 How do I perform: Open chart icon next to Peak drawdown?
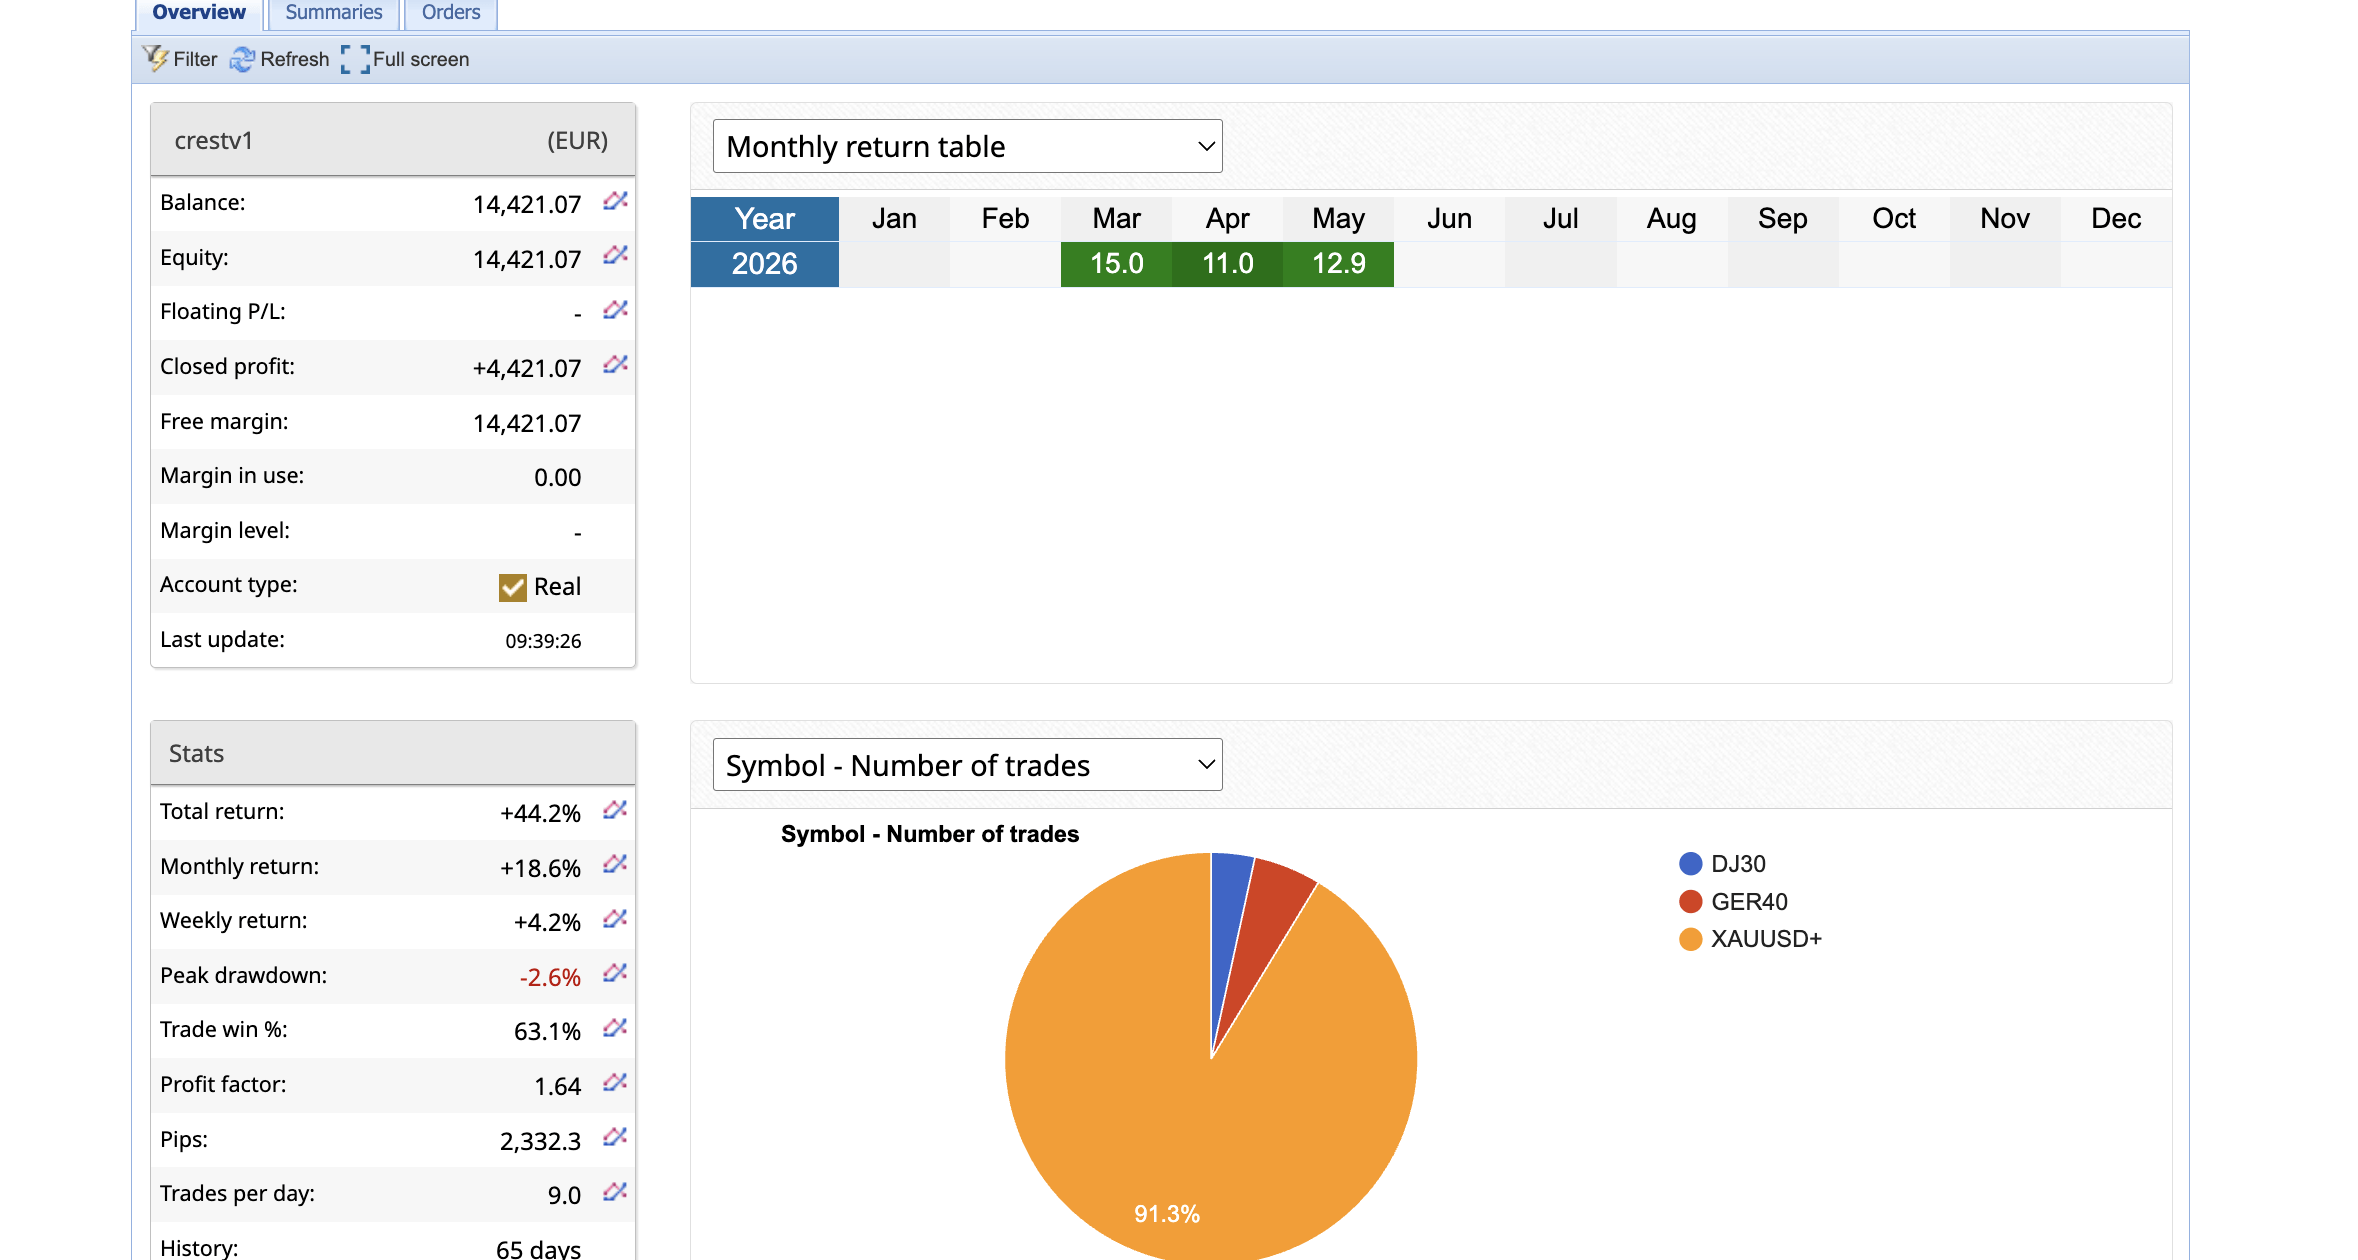click(615, 972)
